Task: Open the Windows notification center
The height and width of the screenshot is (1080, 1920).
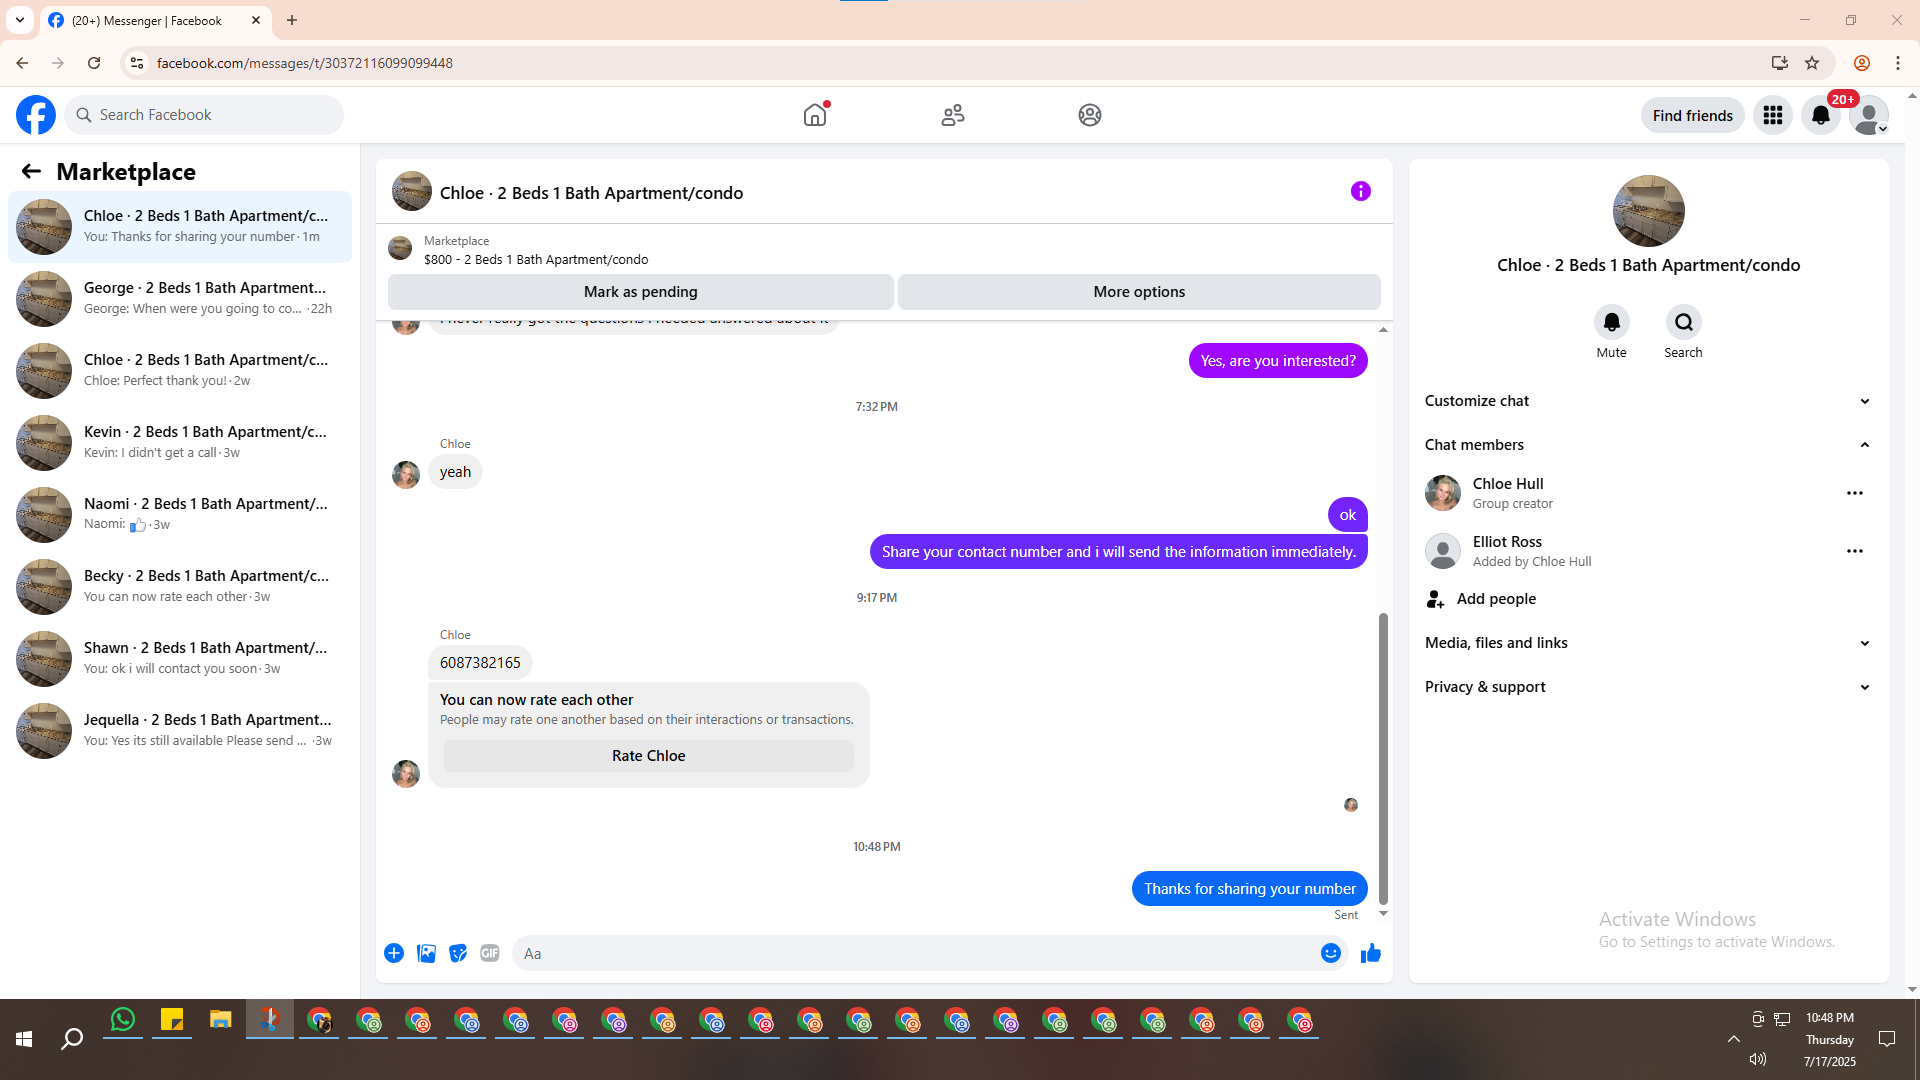Action: coord(1887,1039)
